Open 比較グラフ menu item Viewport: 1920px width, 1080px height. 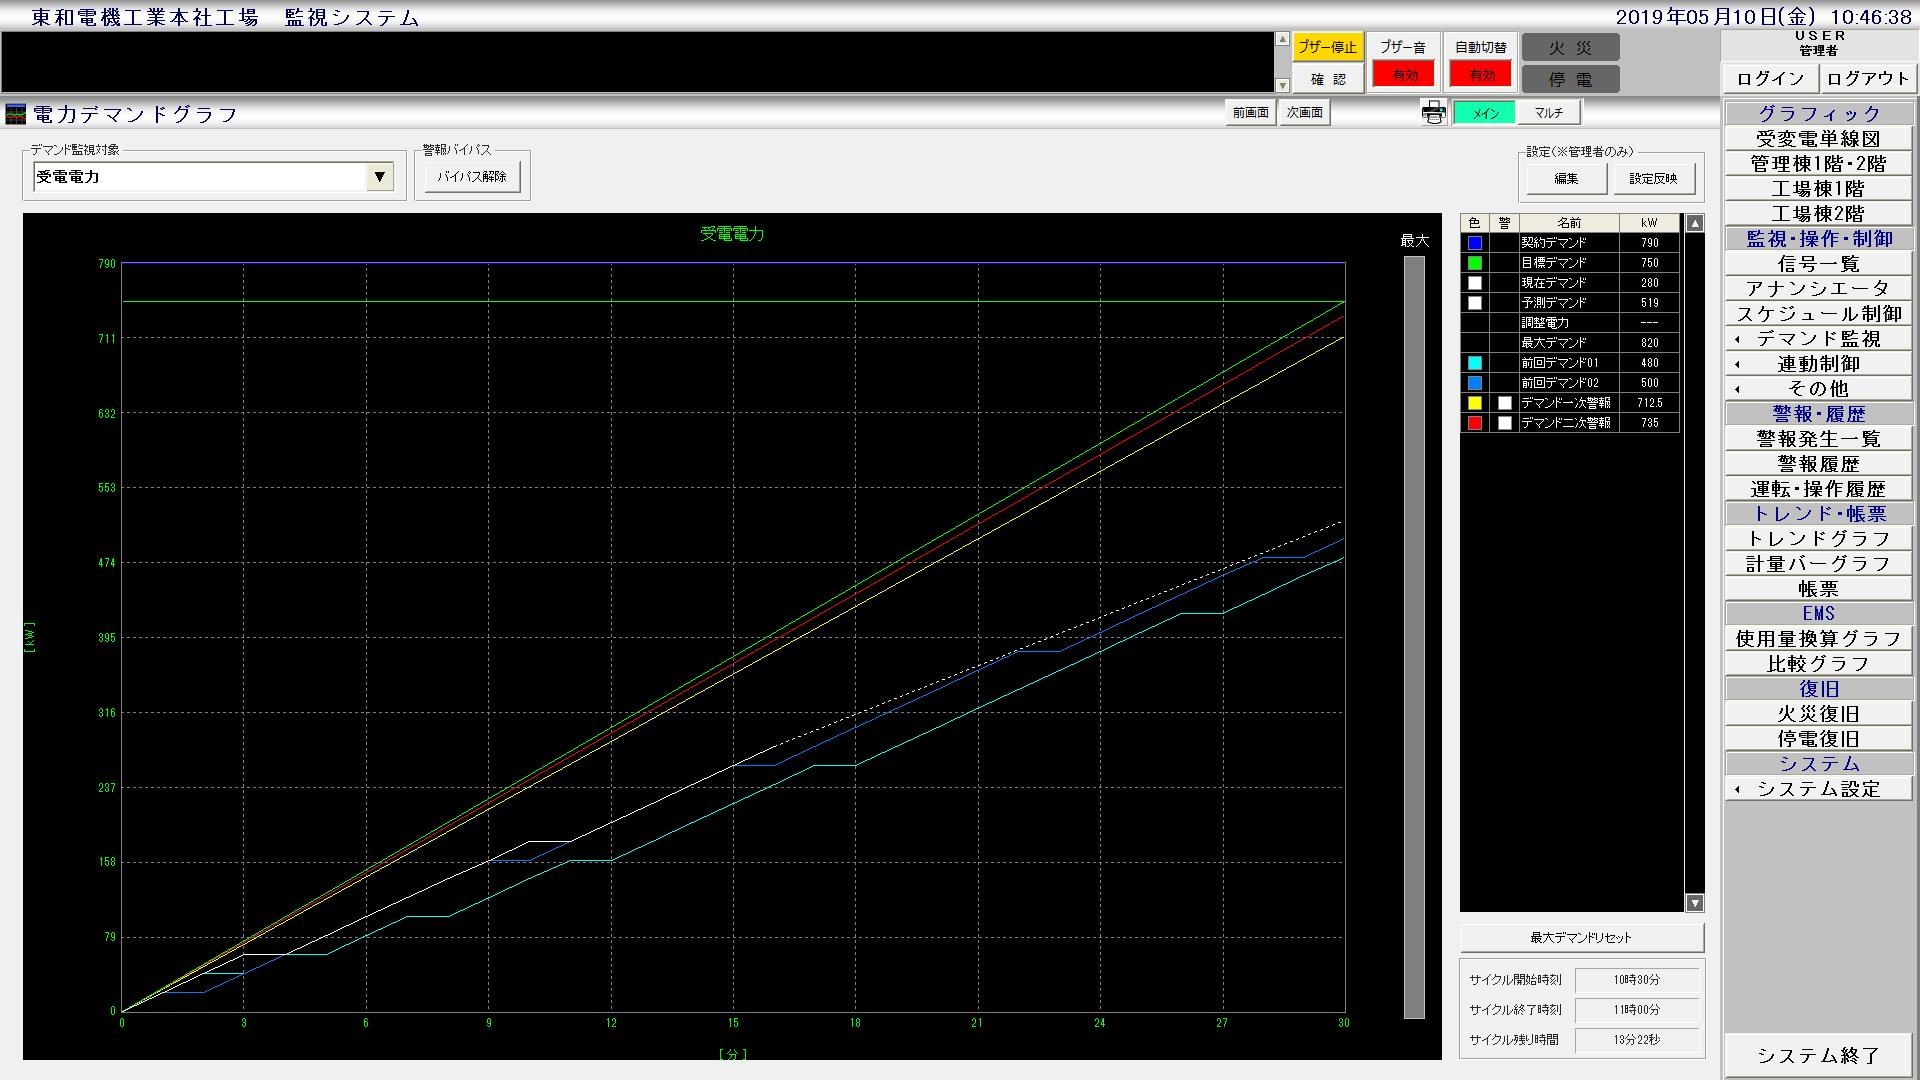coord(1818,664)
